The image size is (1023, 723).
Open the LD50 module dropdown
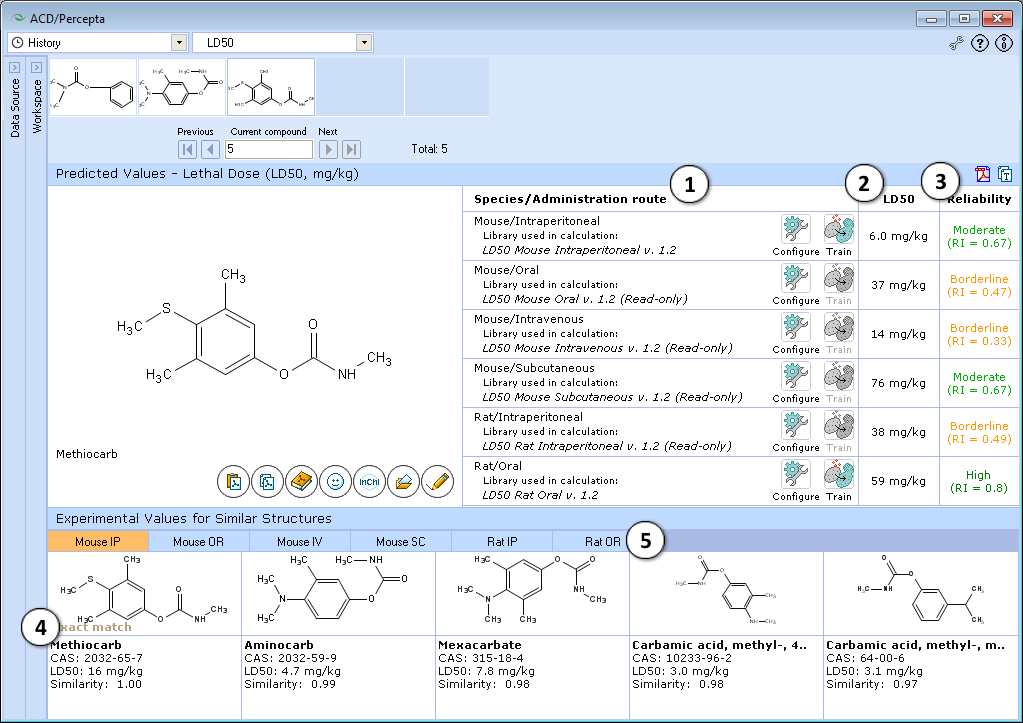(364, 42)
